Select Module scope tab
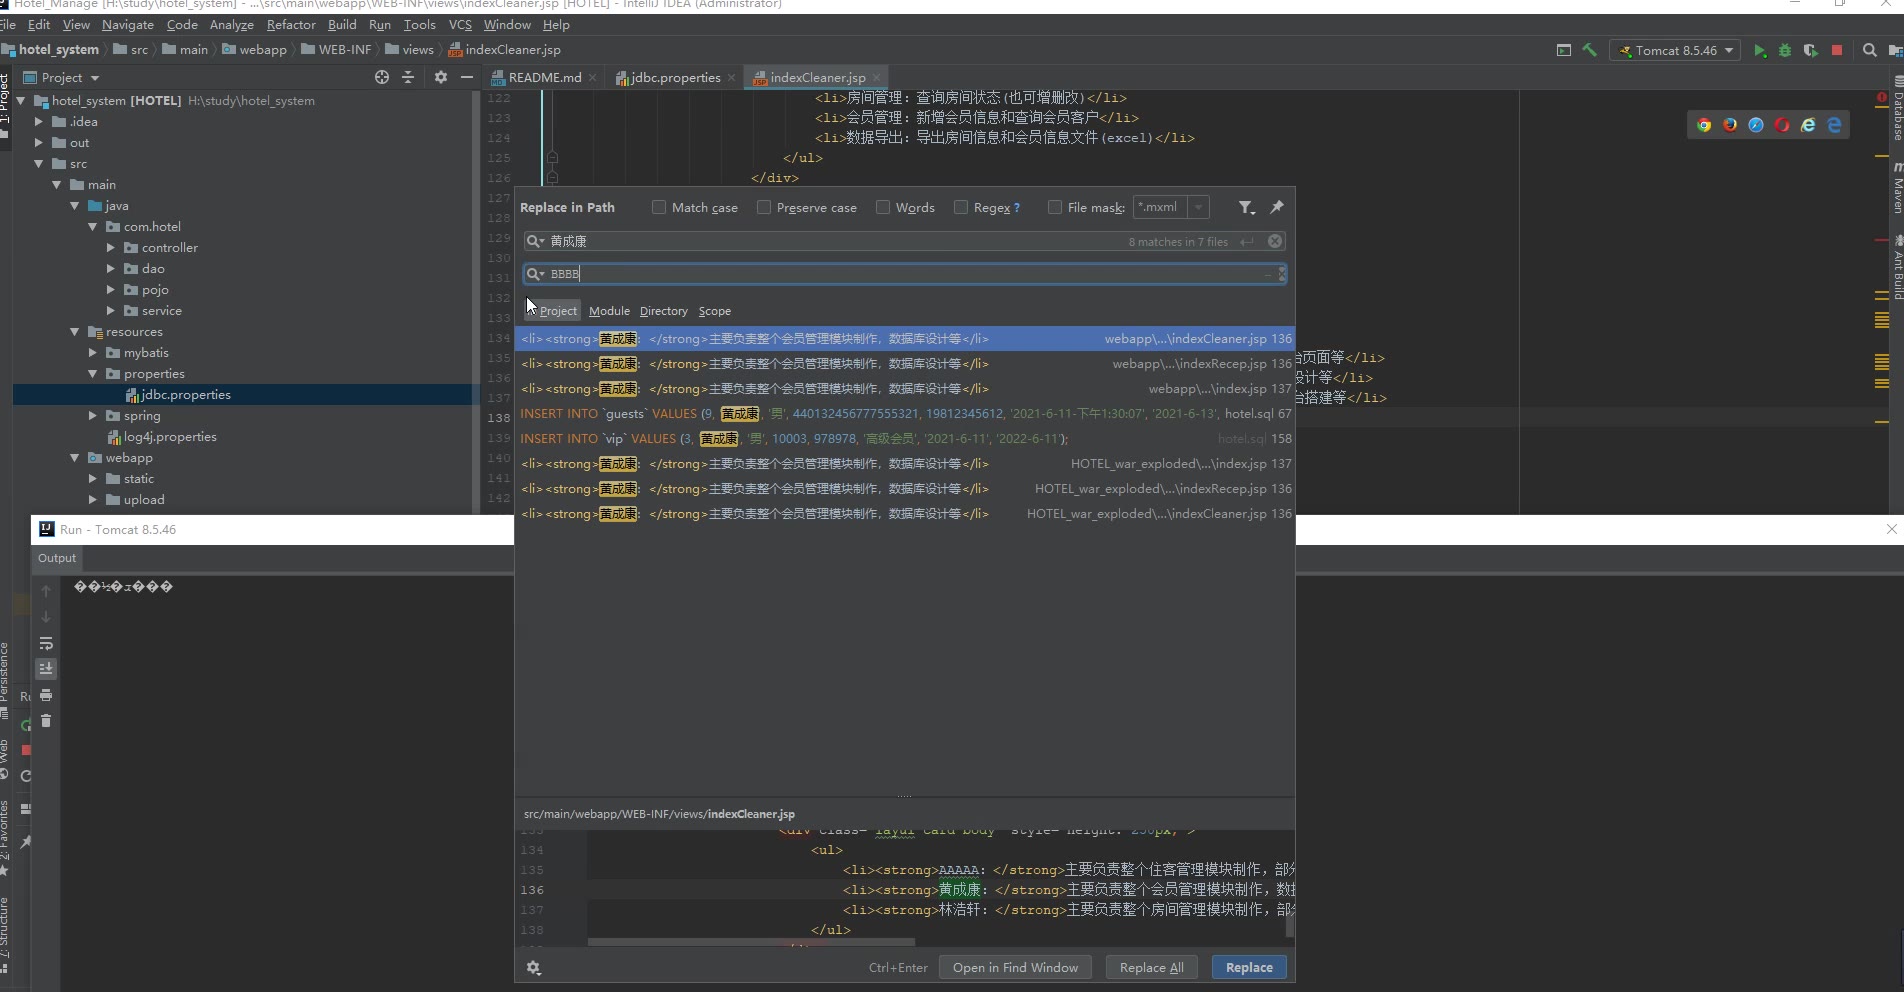The height and width of the screenshot is (992, 1904). click(609, 311)
